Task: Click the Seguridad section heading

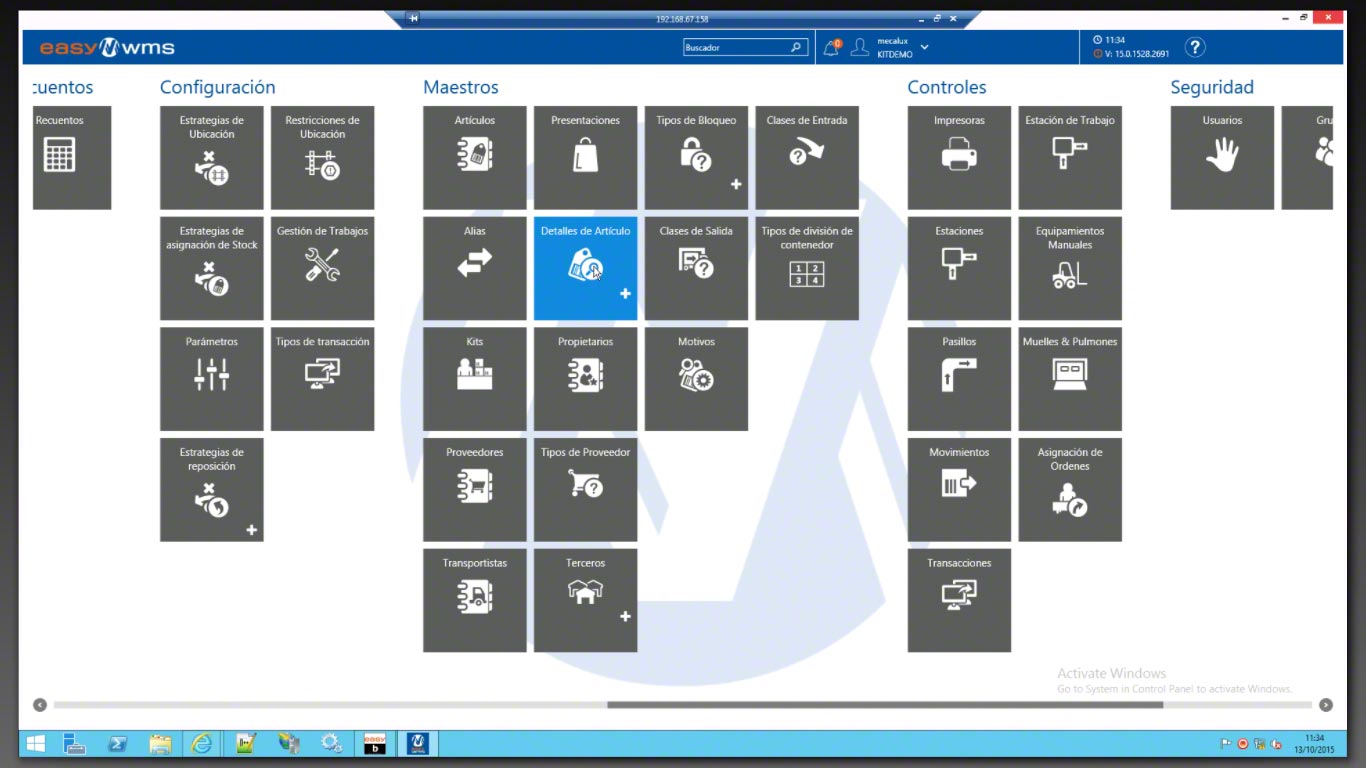Action: [1212, 88]
